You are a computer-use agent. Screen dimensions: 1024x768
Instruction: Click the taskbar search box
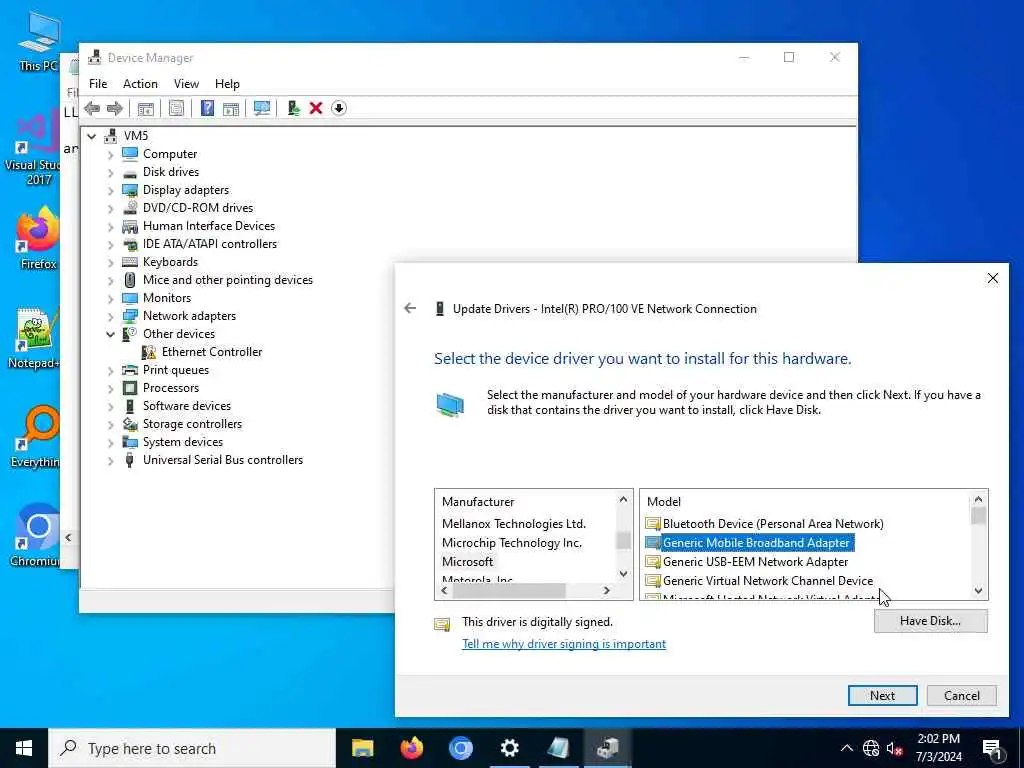click(192, 748)
